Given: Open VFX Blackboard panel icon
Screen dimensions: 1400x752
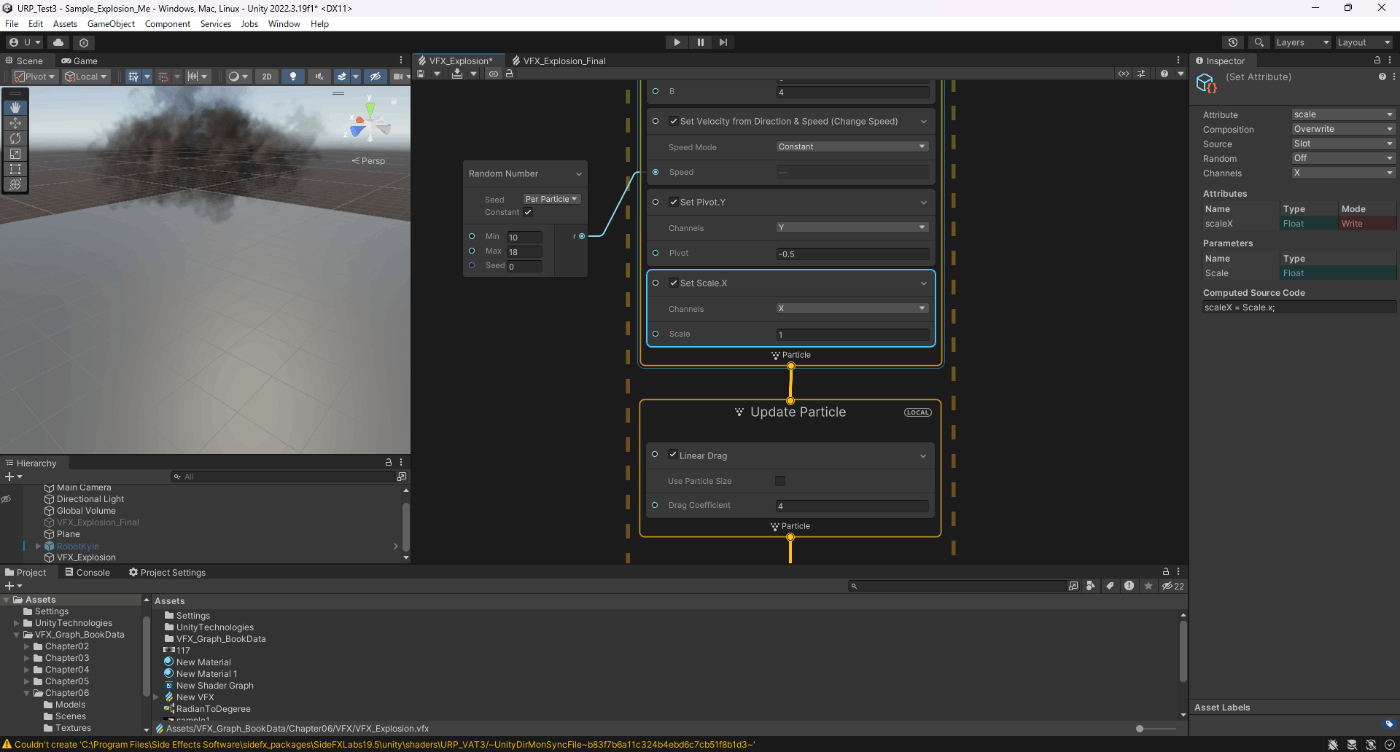Looking at the screenshot, I should tap(1124, 74).
